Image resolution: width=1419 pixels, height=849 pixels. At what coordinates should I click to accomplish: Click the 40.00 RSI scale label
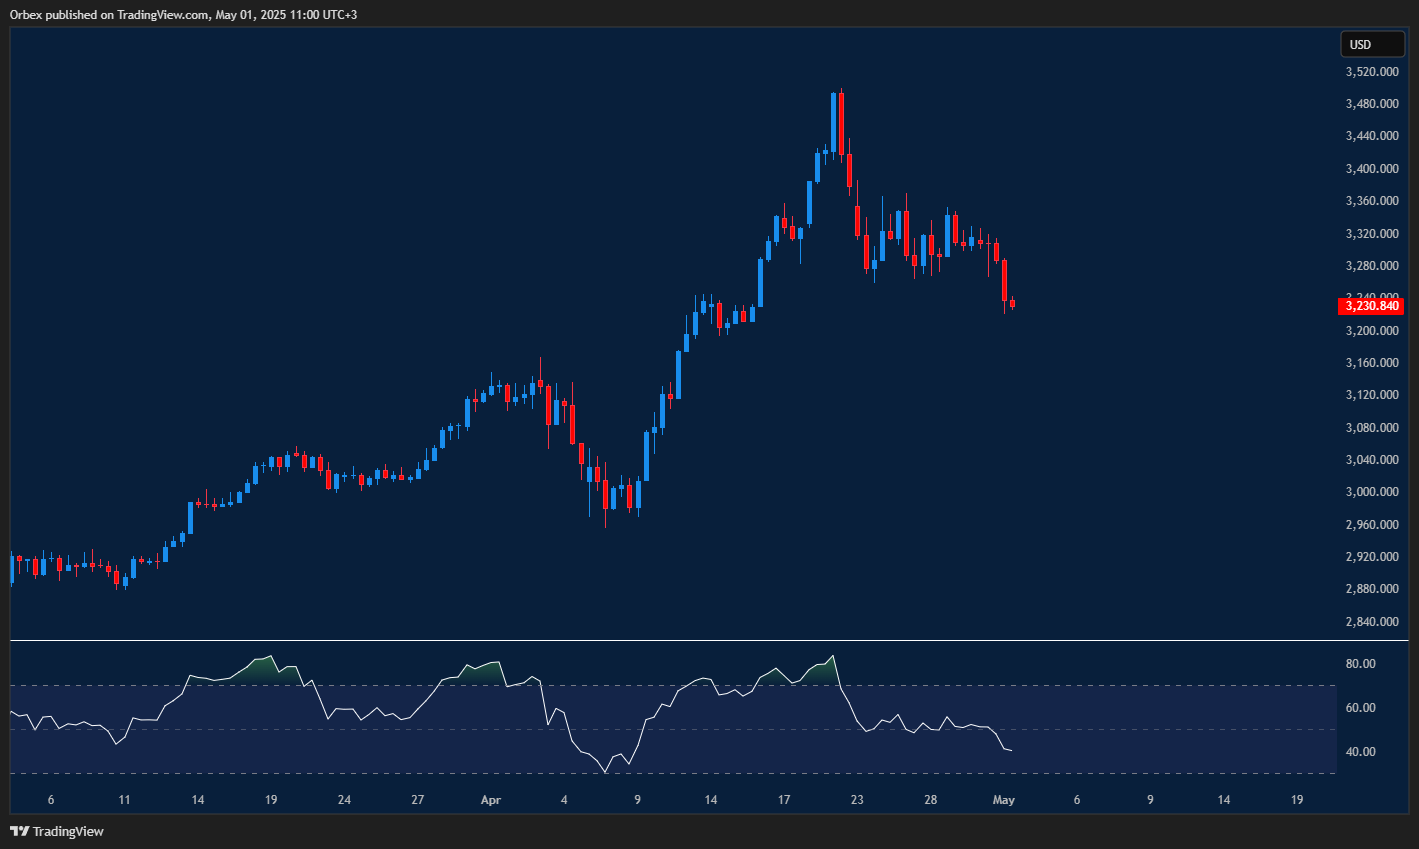1360,752
